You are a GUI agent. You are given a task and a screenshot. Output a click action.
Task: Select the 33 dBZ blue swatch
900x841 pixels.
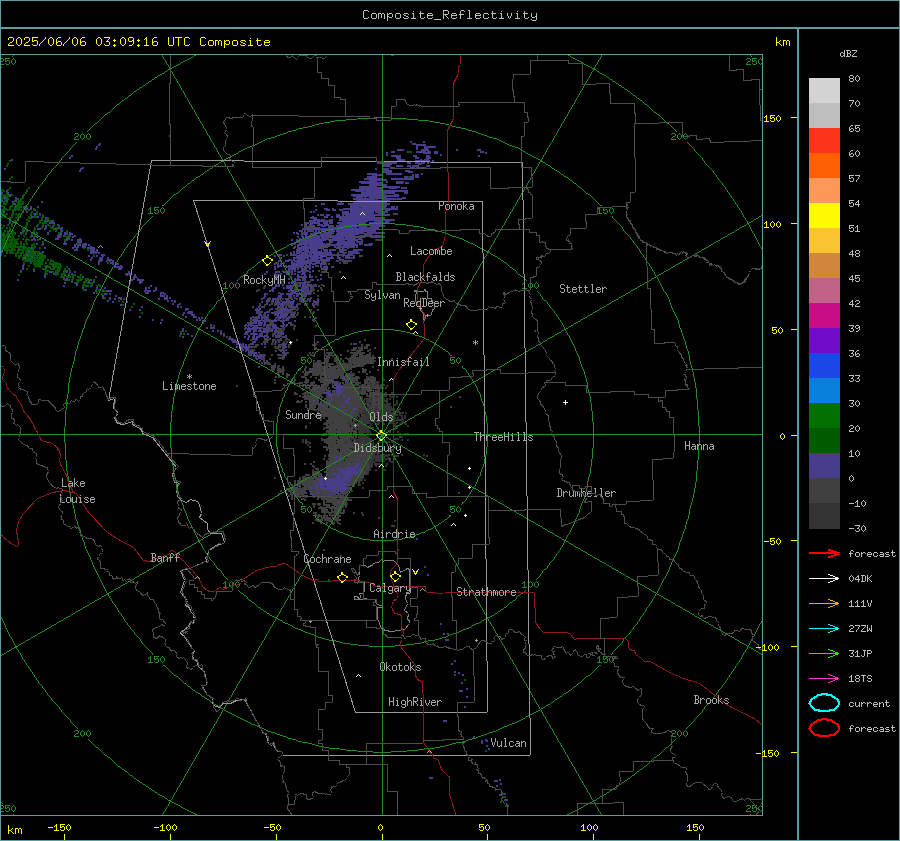click(x=824, y=365)
